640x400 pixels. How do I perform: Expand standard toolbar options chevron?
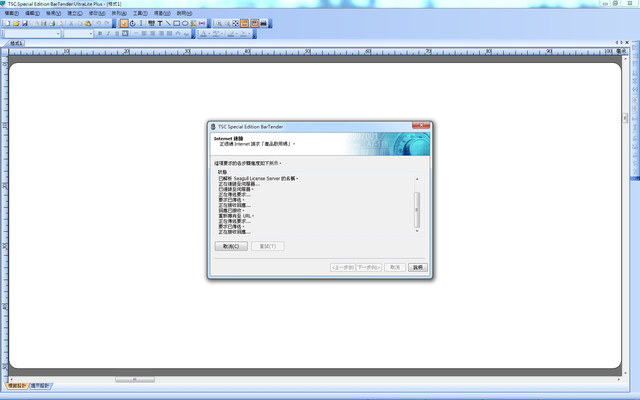pos(114,24)
